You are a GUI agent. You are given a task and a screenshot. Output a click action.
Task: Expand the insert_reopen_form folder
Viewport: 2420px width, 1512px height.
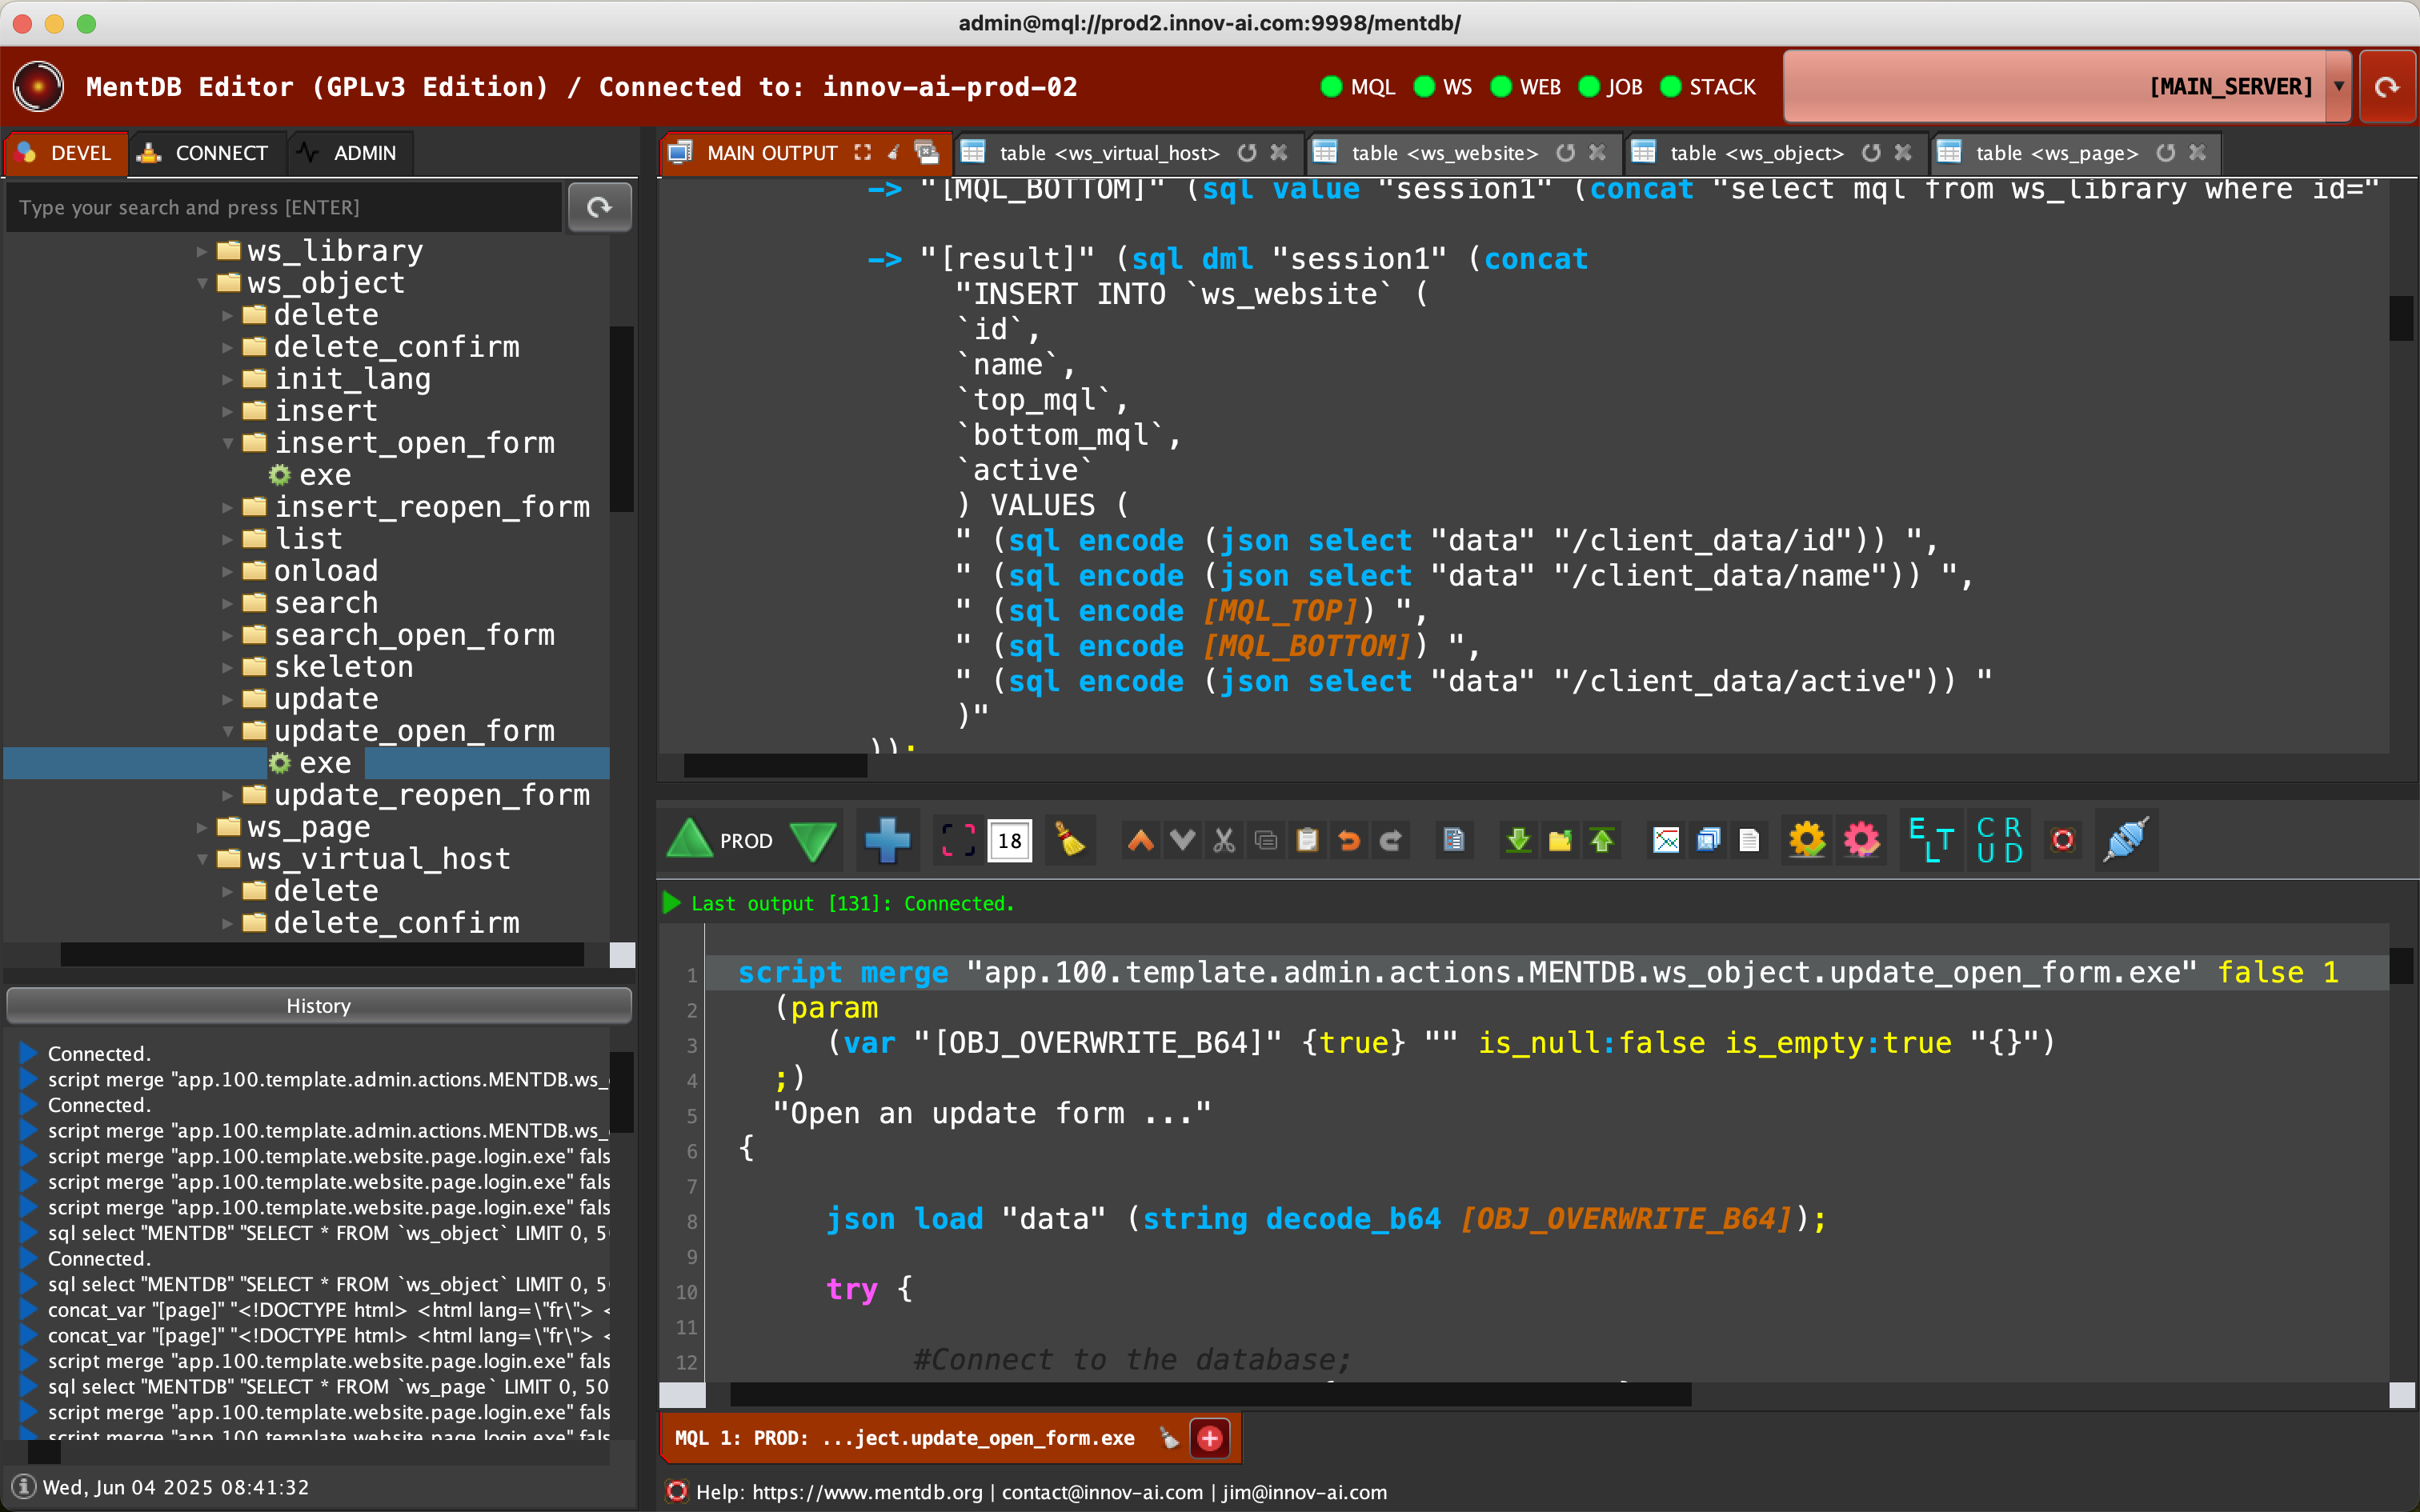[228, 507]
